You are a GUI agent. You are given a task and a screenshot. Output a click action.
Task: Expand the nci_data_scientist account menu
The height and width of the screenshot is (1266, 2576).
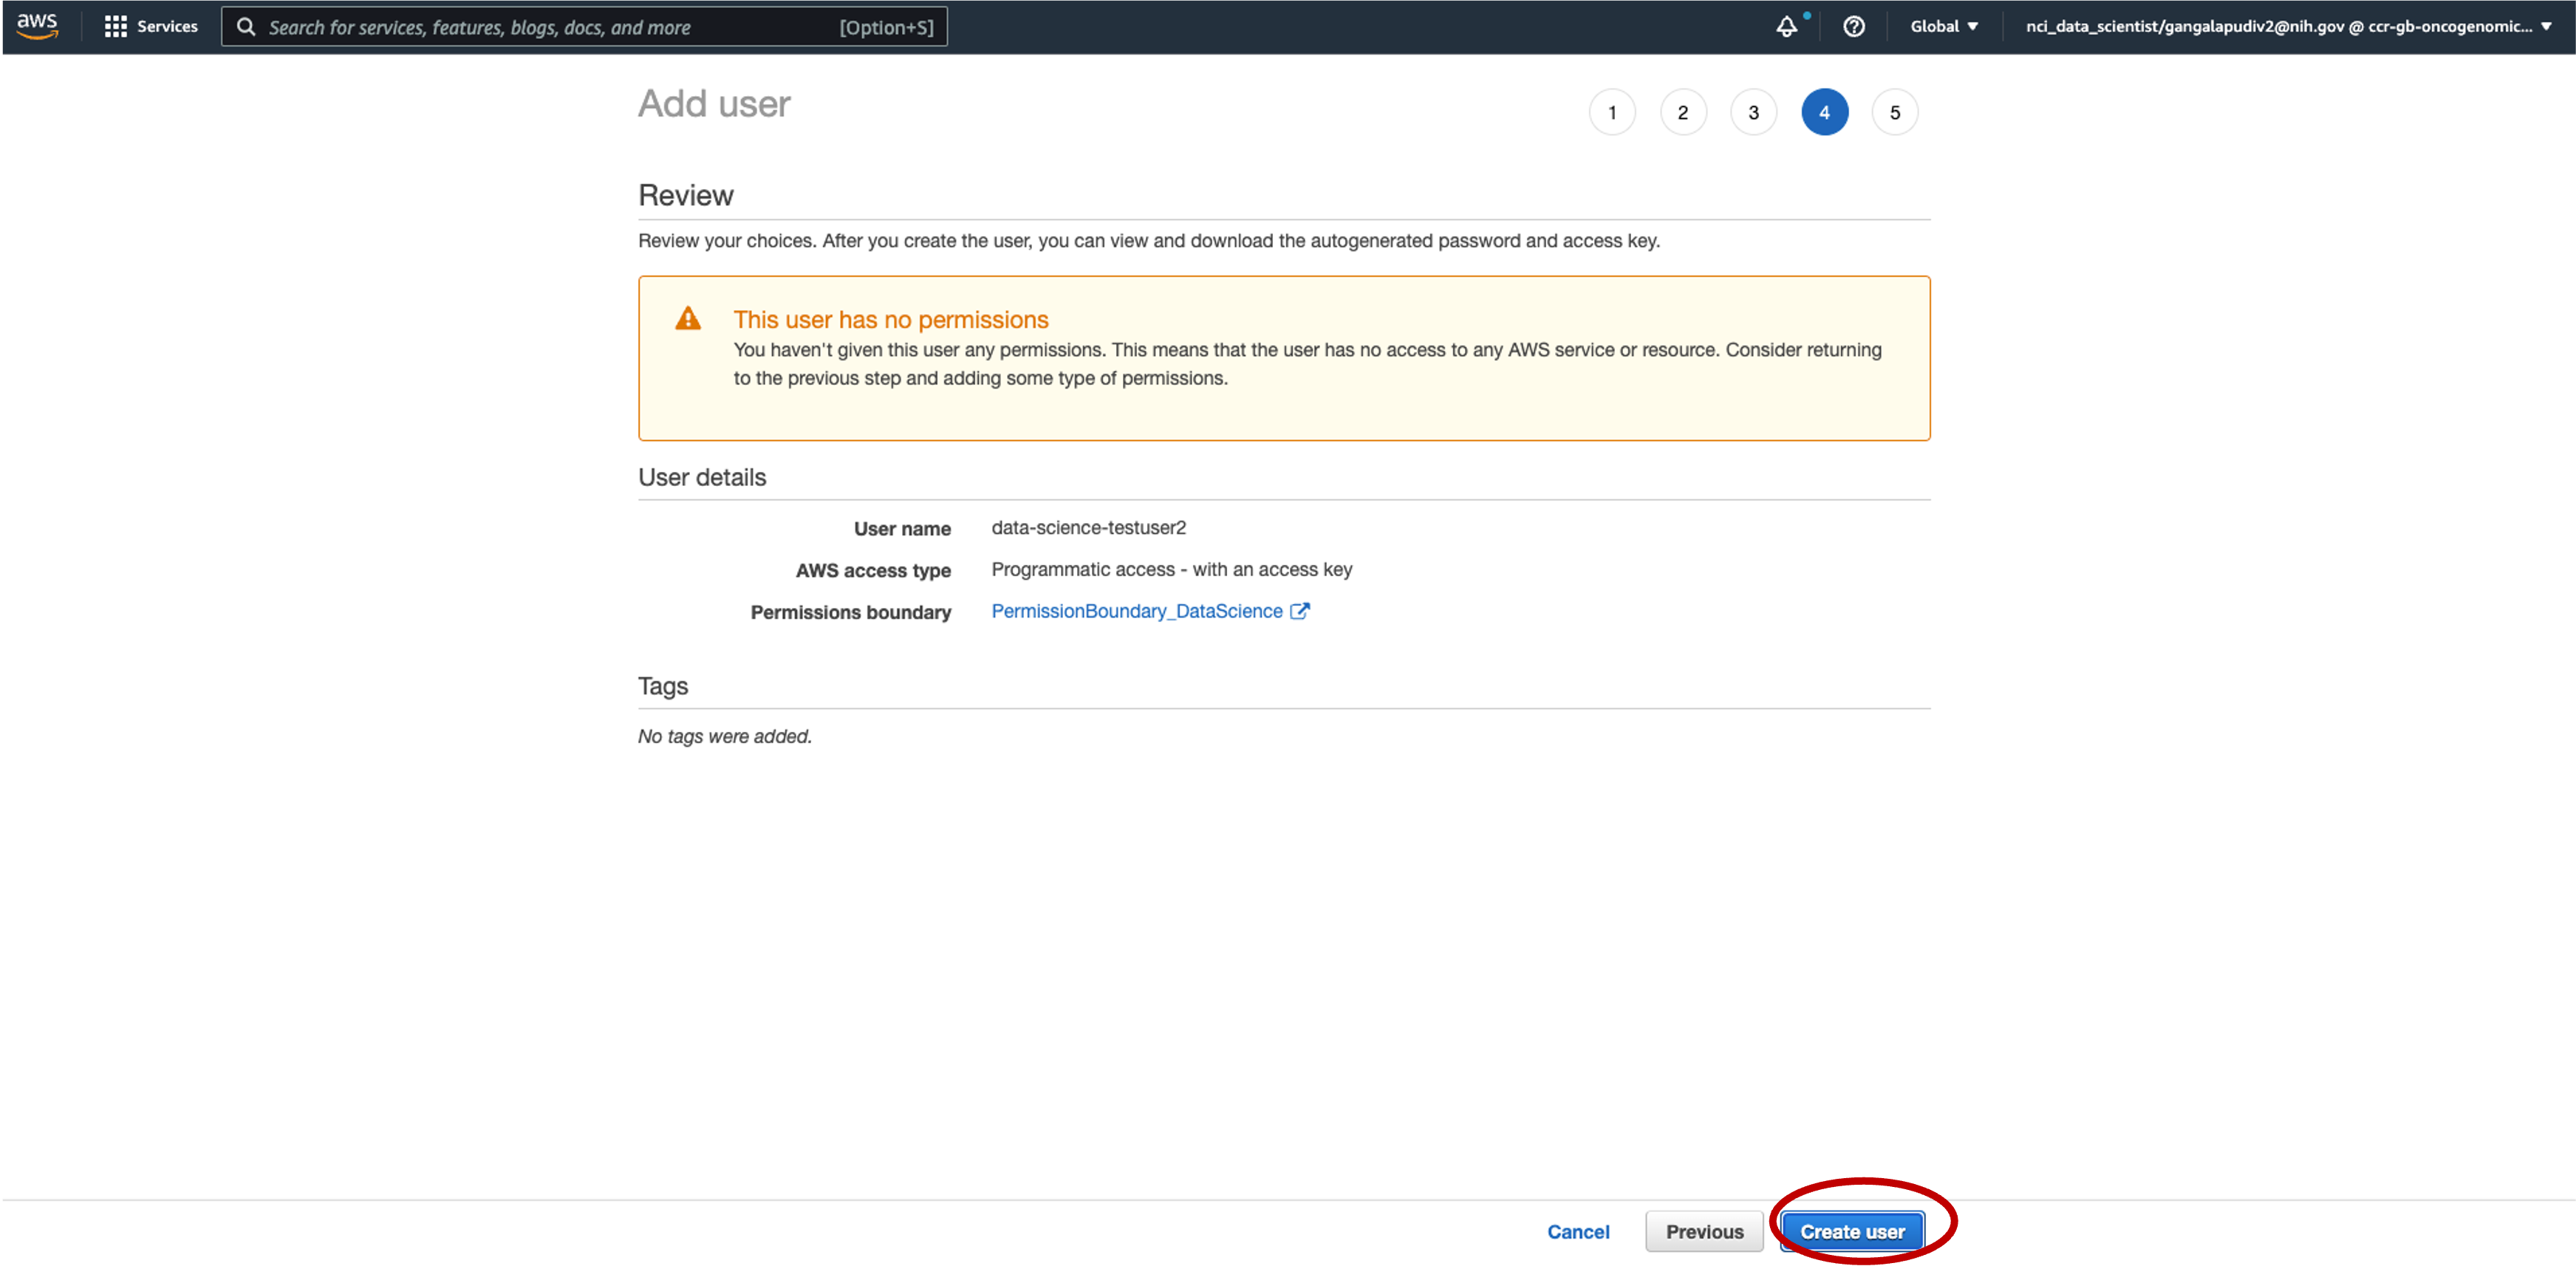[2288, 27]
